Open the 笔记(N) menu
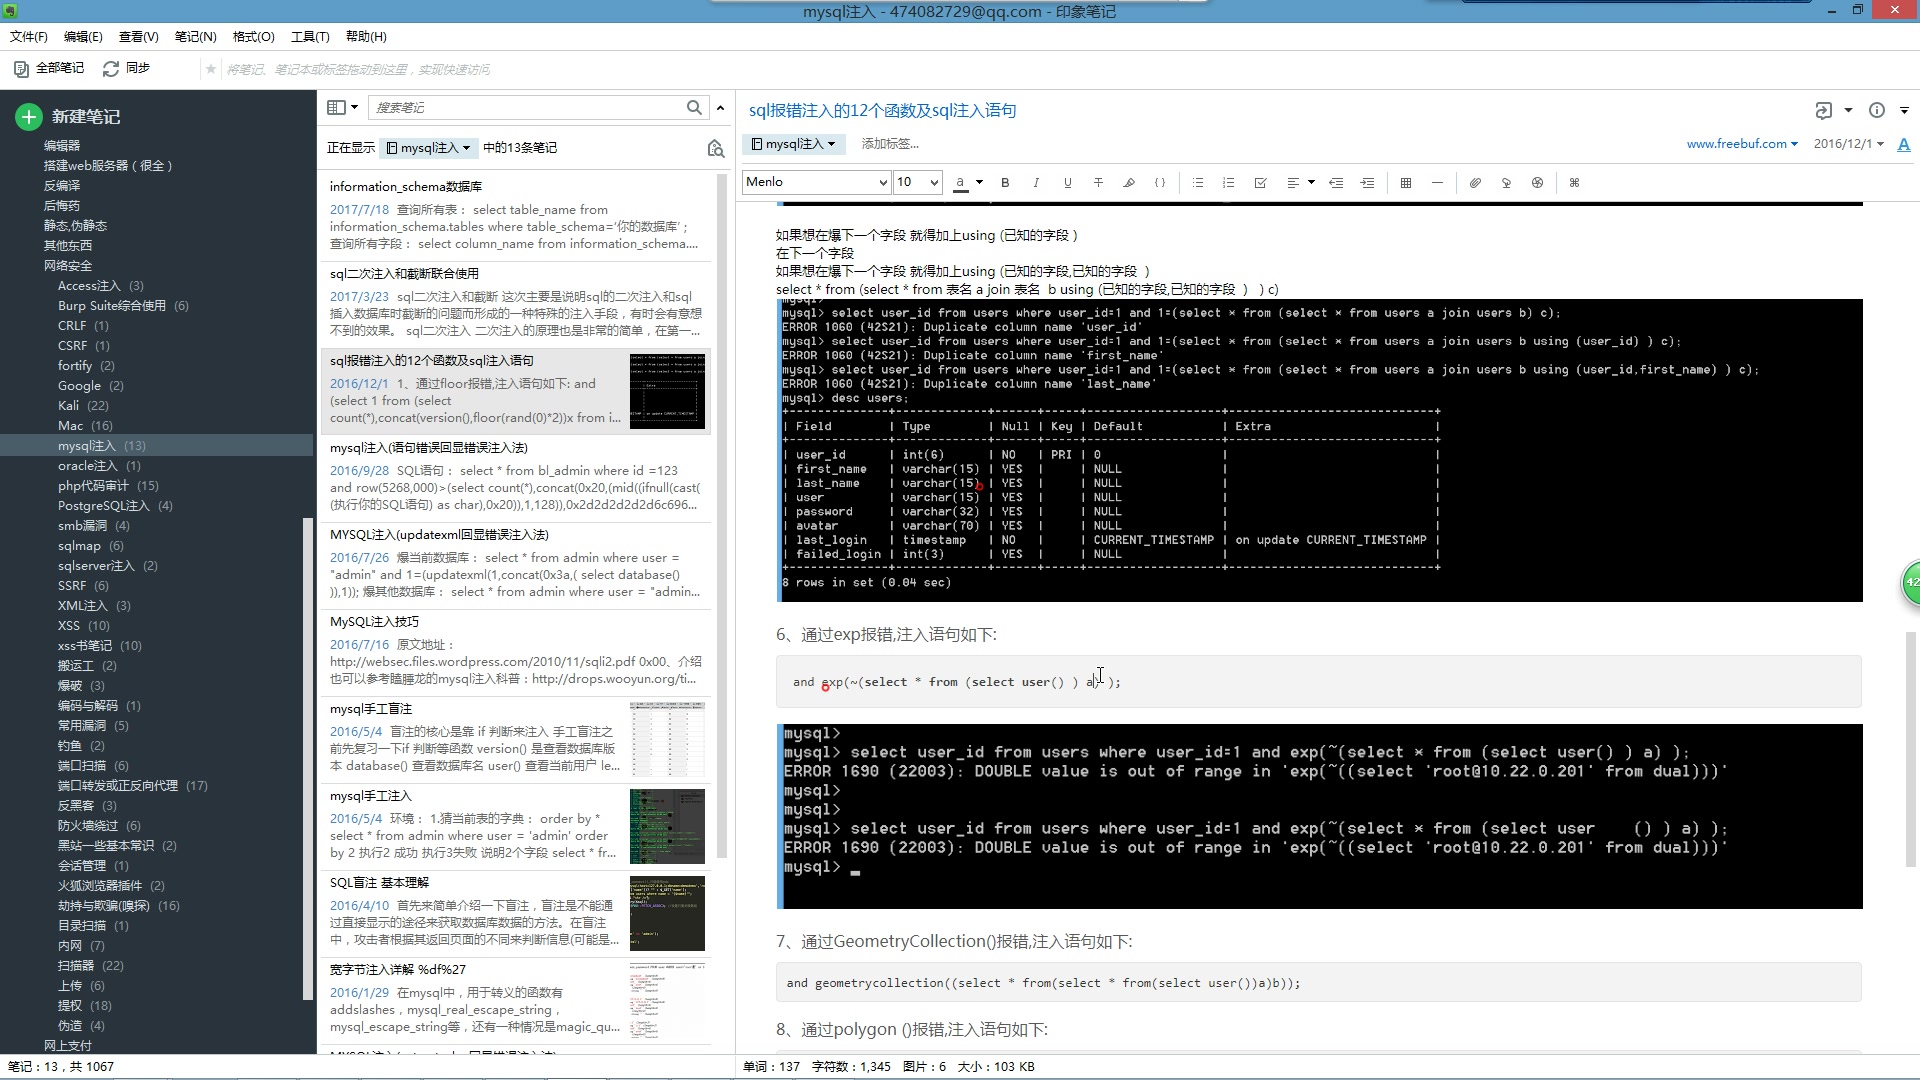This screenshot has width=1920, height=1080. pyautogui.click(x=195, y=36)
